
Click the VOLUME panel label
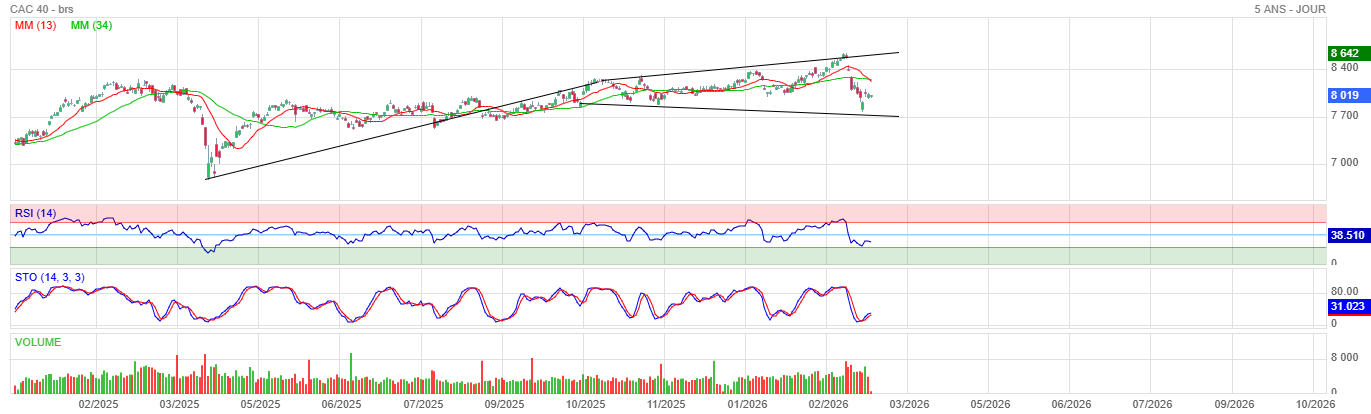point(37,342)
